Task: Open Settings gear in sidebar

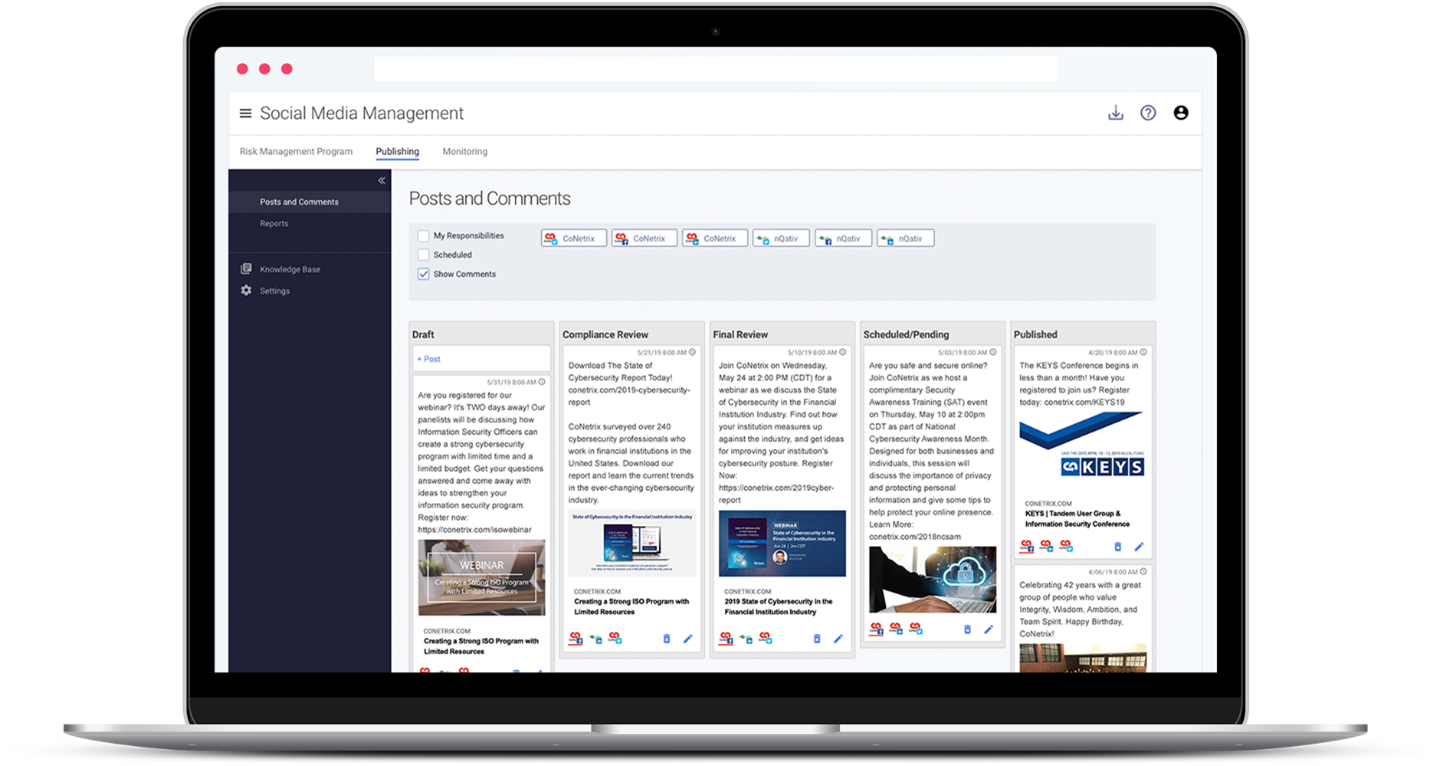Action: pyautogui.click(x=246, y=291)
